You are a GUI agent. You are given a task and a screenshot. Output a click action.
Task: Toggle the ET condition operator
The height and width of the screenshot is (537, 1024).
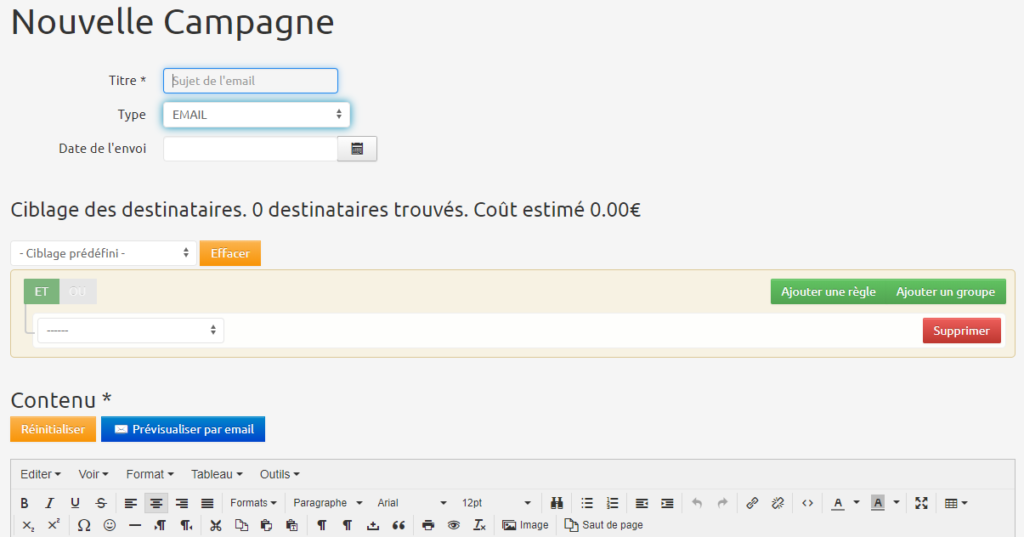point(41,292)
